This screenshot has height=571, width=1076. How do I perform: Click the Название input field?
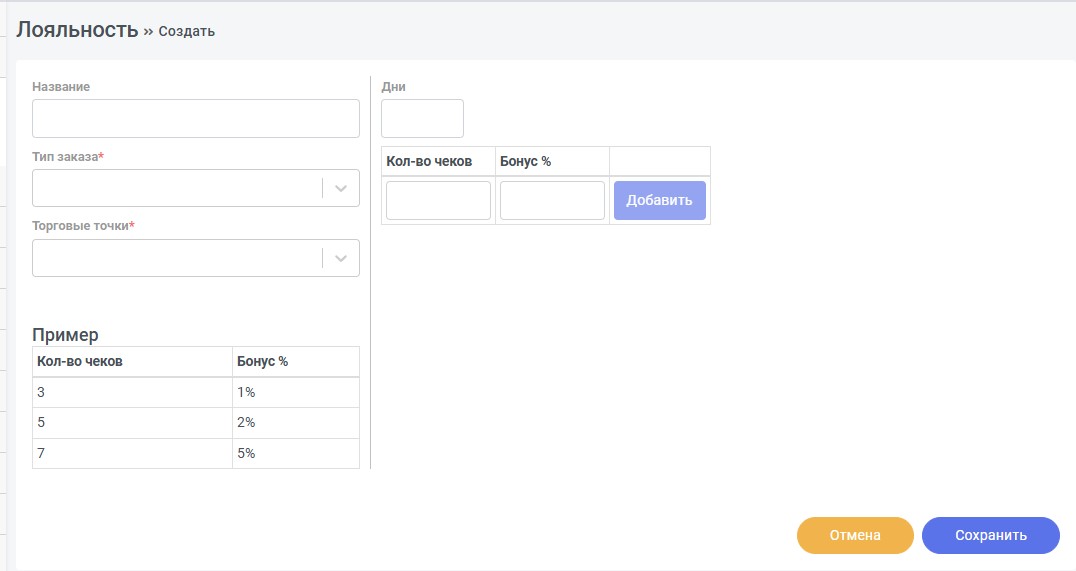(196, 119)
